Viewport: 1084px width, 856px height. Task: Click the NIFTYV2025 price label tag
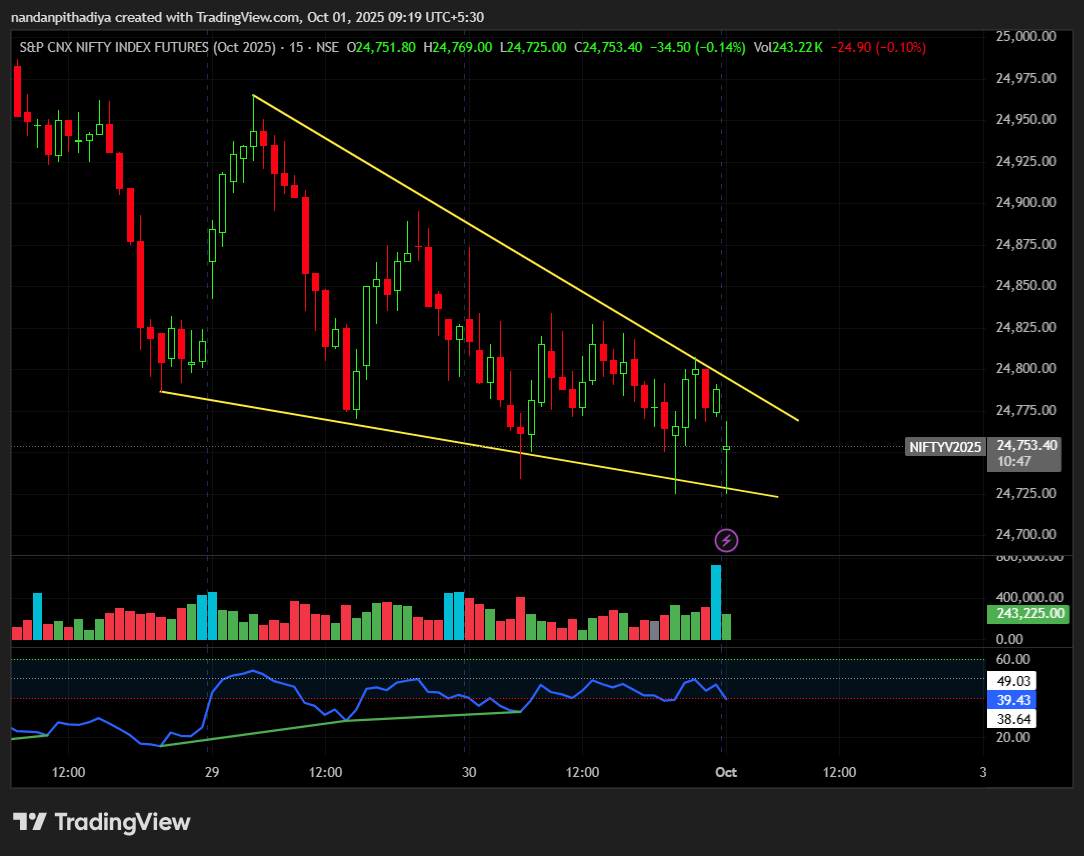[x=945, y=447]
